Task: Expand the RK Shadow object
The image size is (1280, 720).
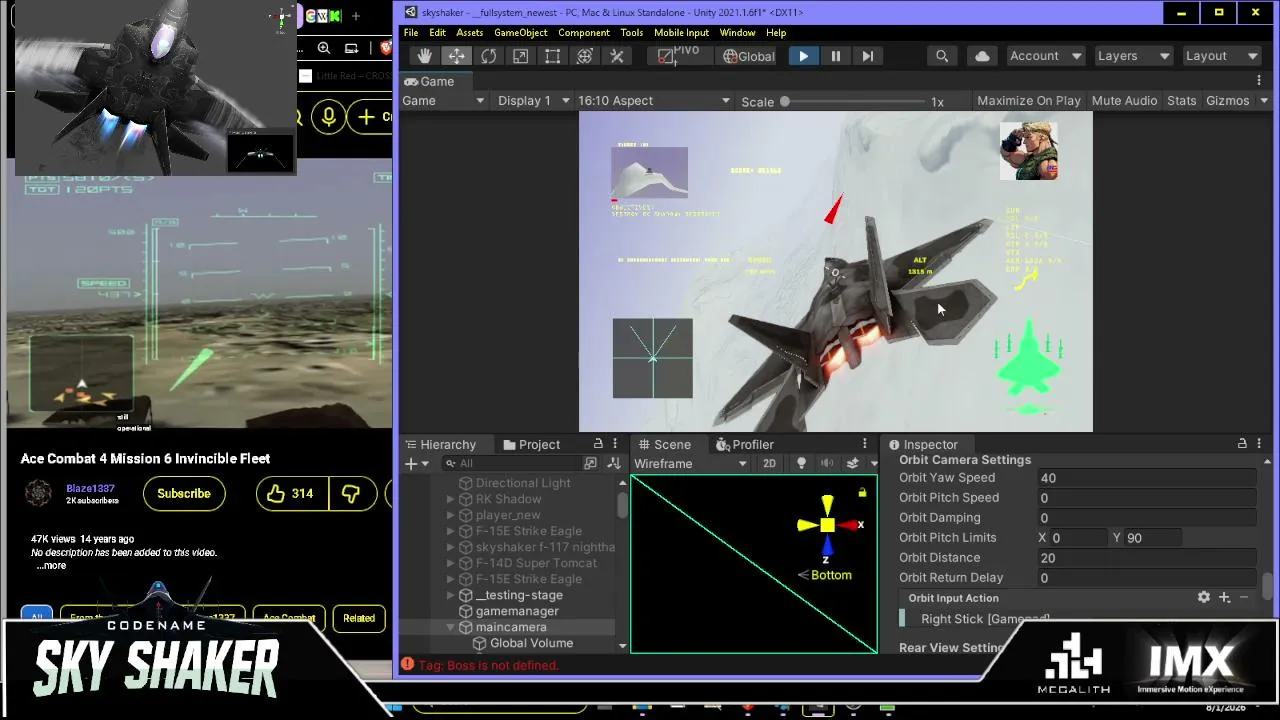Action: pos(451,499)
